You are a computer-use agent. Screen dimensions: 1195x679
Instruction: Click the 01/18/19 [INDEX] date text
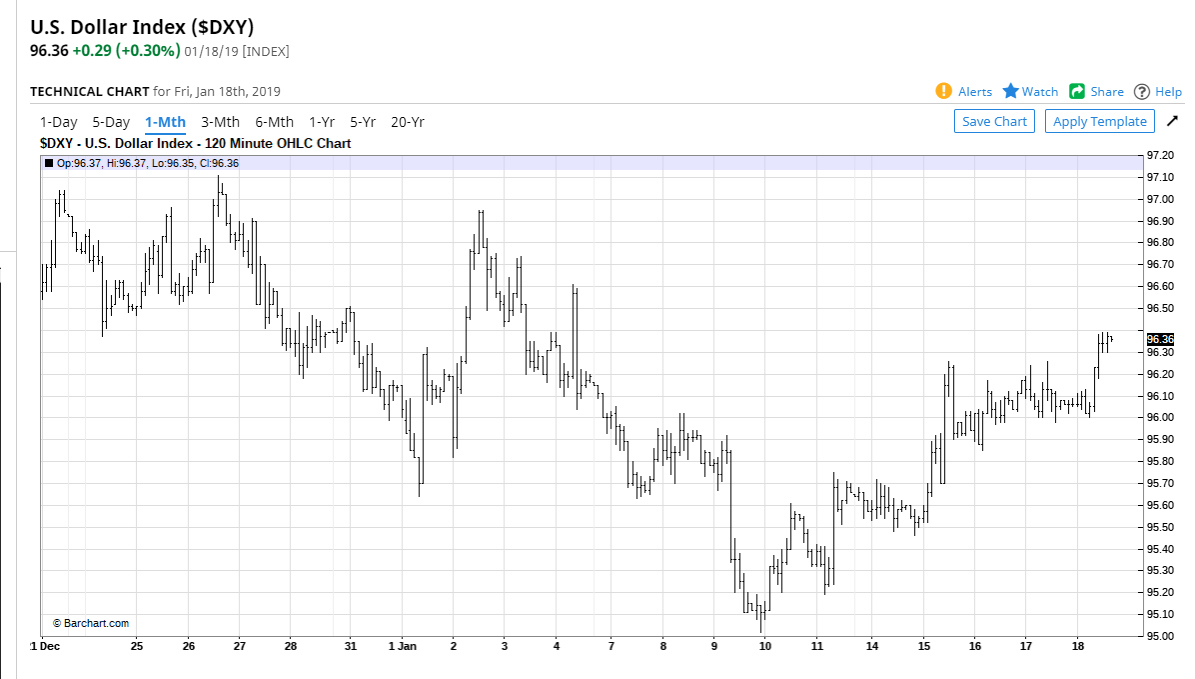[237, 52]
